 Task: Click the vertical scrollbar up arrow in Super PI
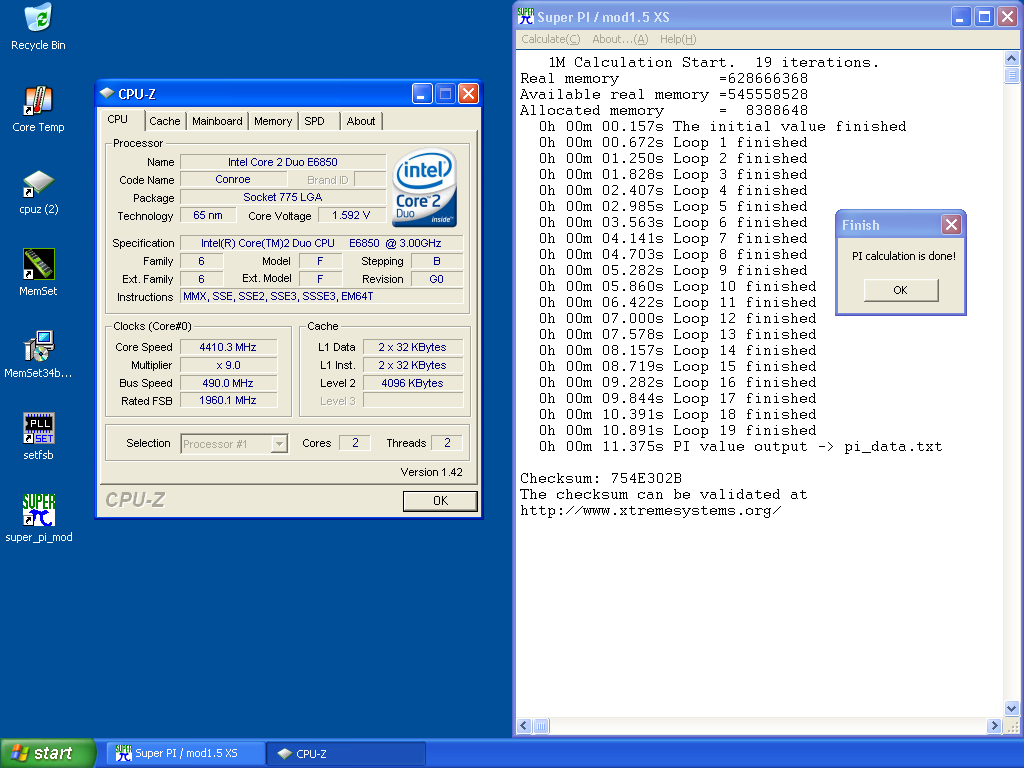tap(1011, 59)
